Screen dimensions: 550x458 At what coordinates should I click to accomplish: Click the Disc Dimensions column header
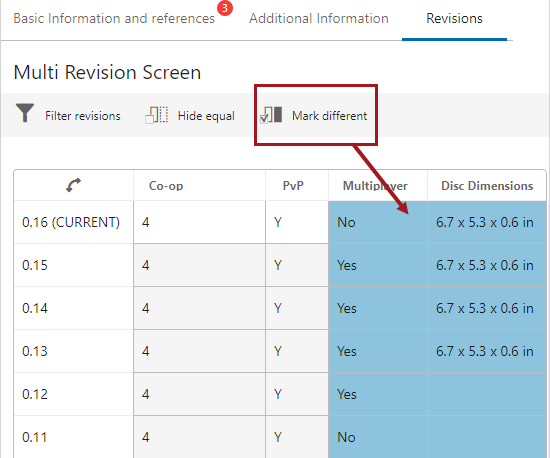pyautogui.click(x=487, y=186)
